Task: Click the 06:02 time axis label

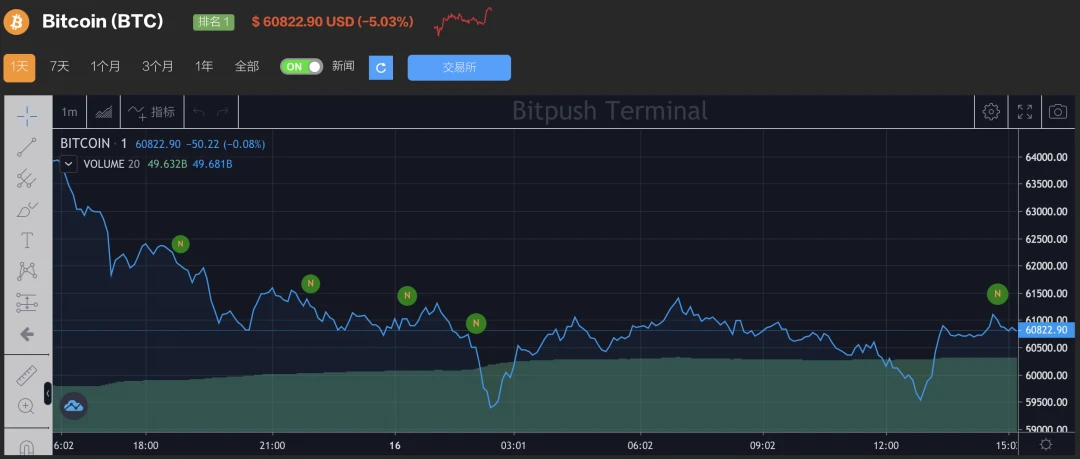Action: tap(640, 445)
